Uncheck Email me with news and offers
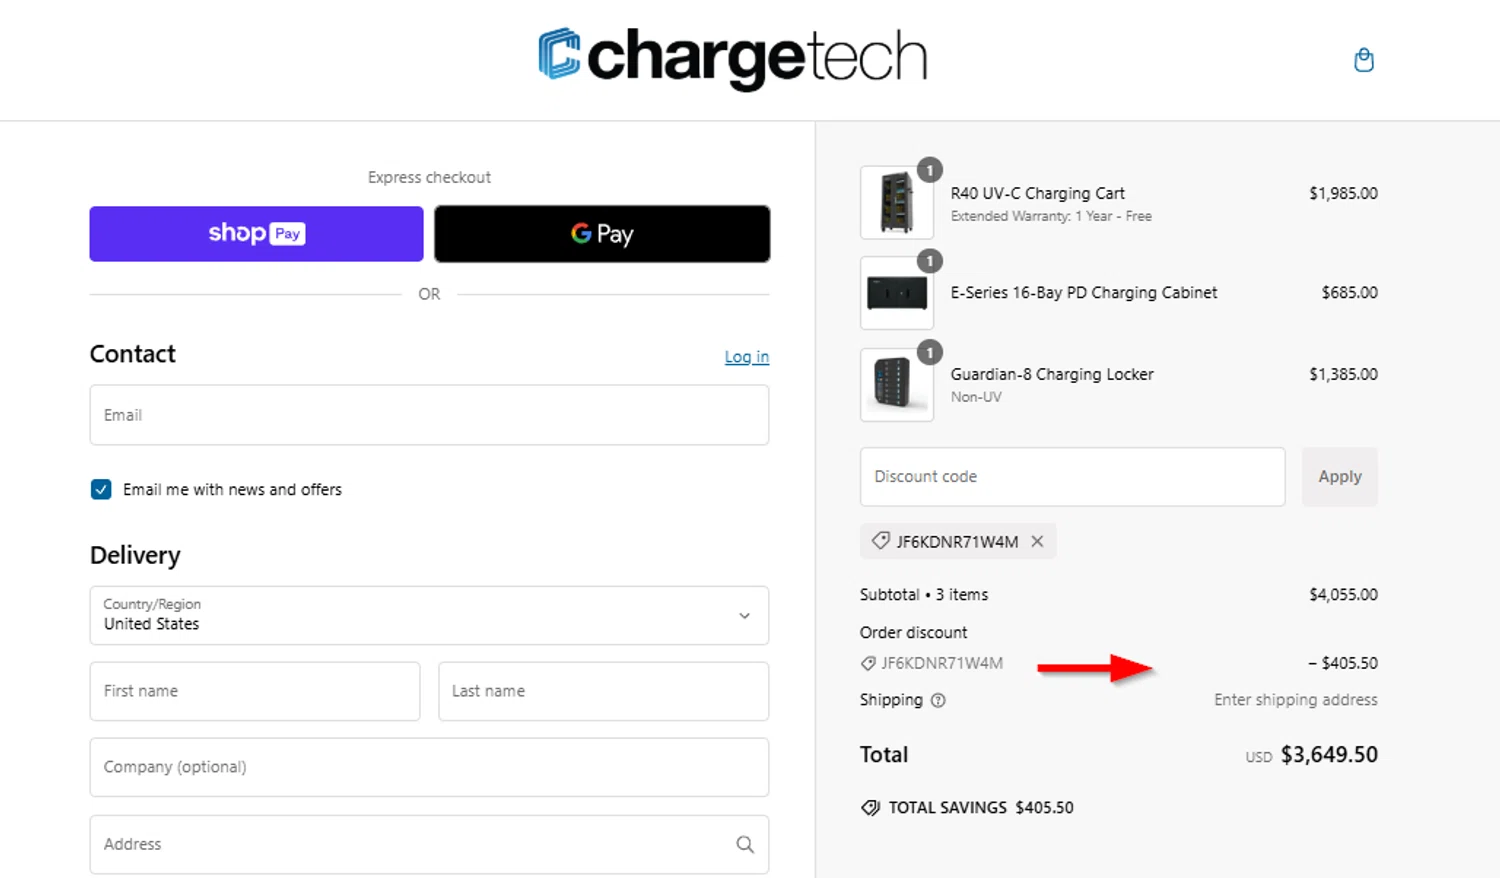The width and height of the screenshot is (1500, 878). tap(101, 489)
